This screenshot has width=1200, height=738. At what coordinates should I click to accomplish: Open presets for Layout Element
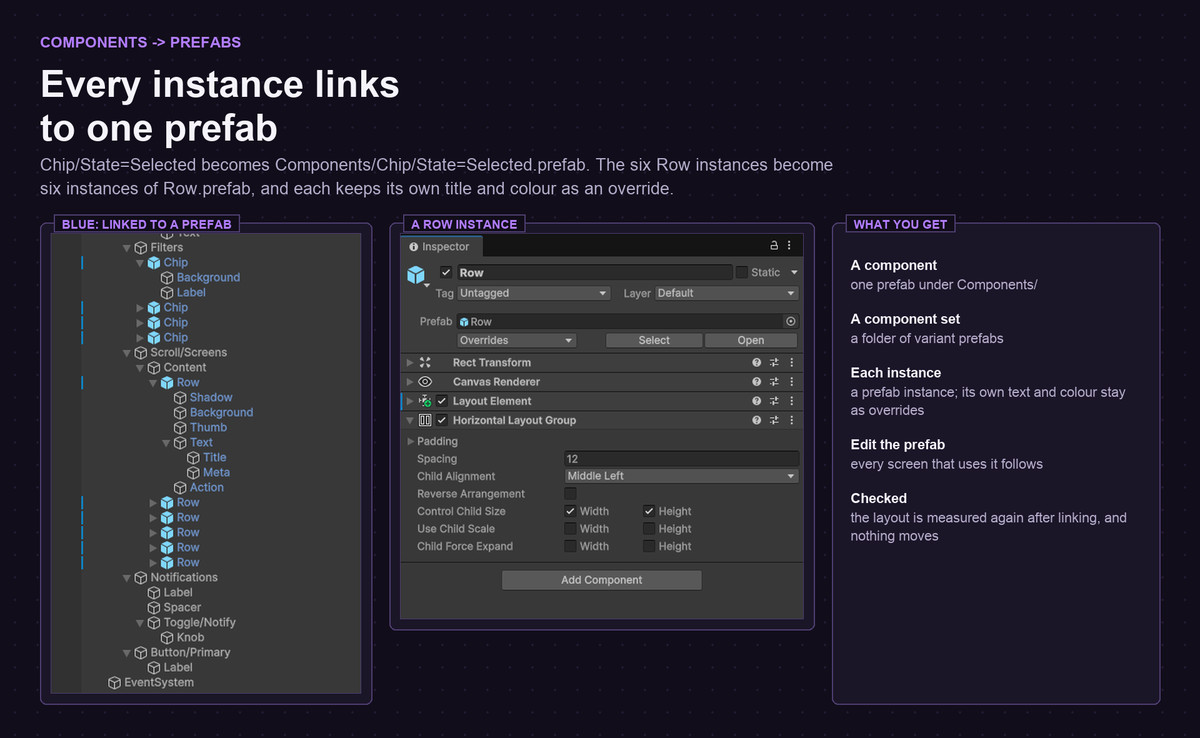point(774,401)
